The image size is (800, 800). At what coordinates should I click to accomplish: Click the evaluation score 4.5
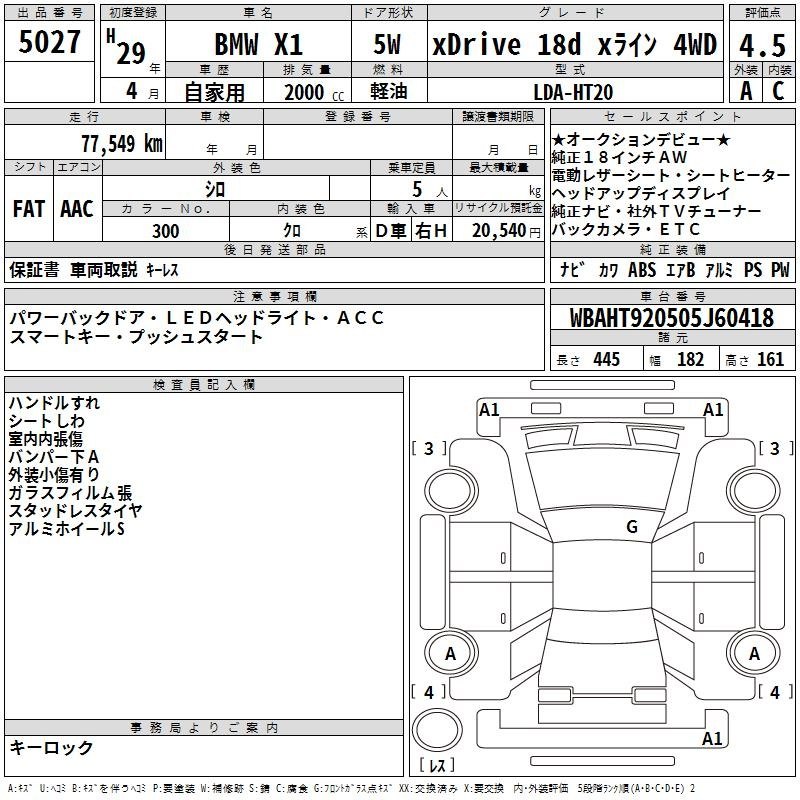[762, 45]
